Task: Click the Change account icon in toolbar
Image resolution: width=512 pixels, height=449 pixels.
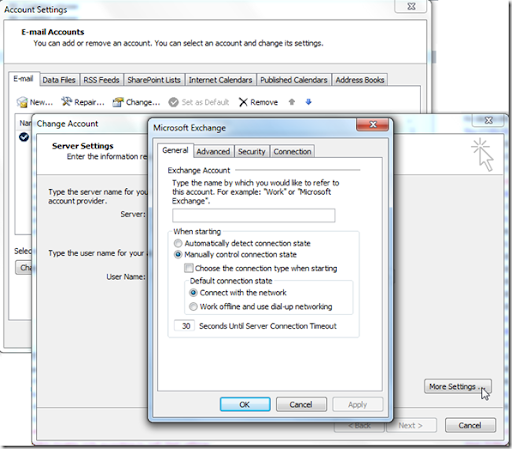Action: point(118,102)
